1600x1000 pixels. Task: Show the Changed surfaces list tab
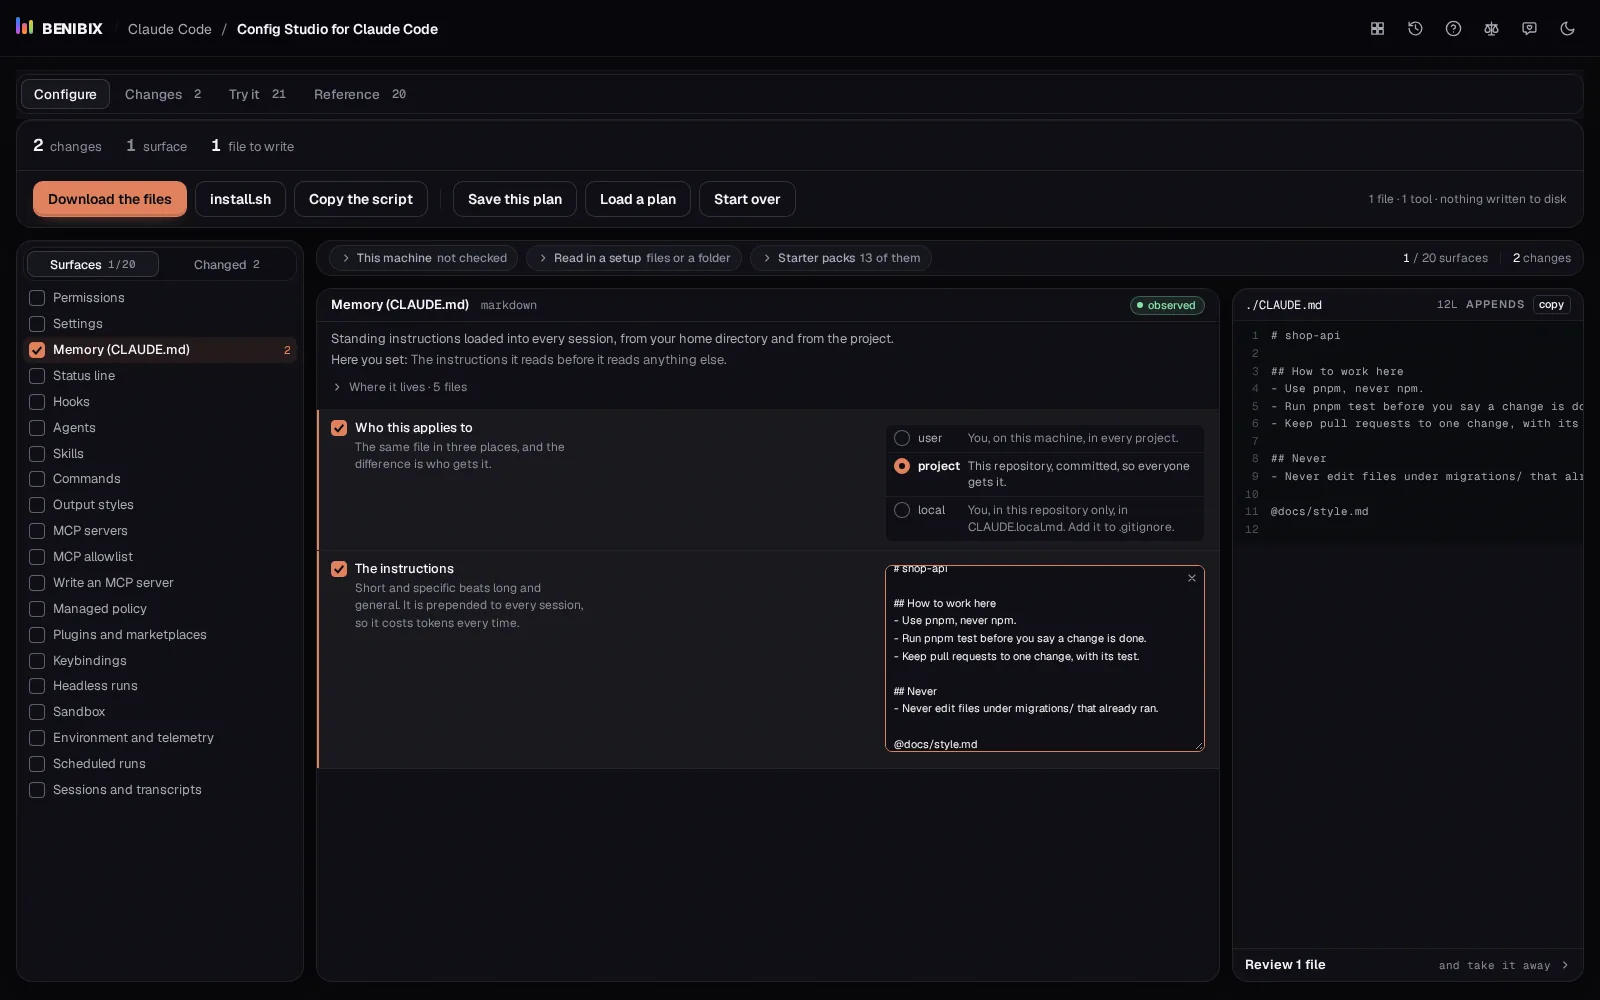point(227,264)
